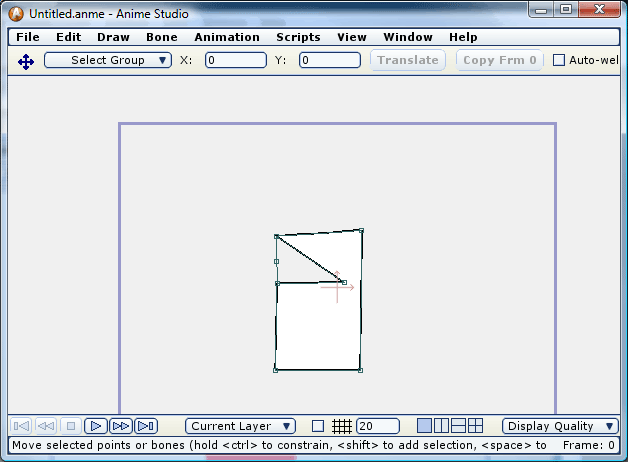Step back one frame
Screen dimensions: 628x462
pyautogui.click(x=46, y=426)
